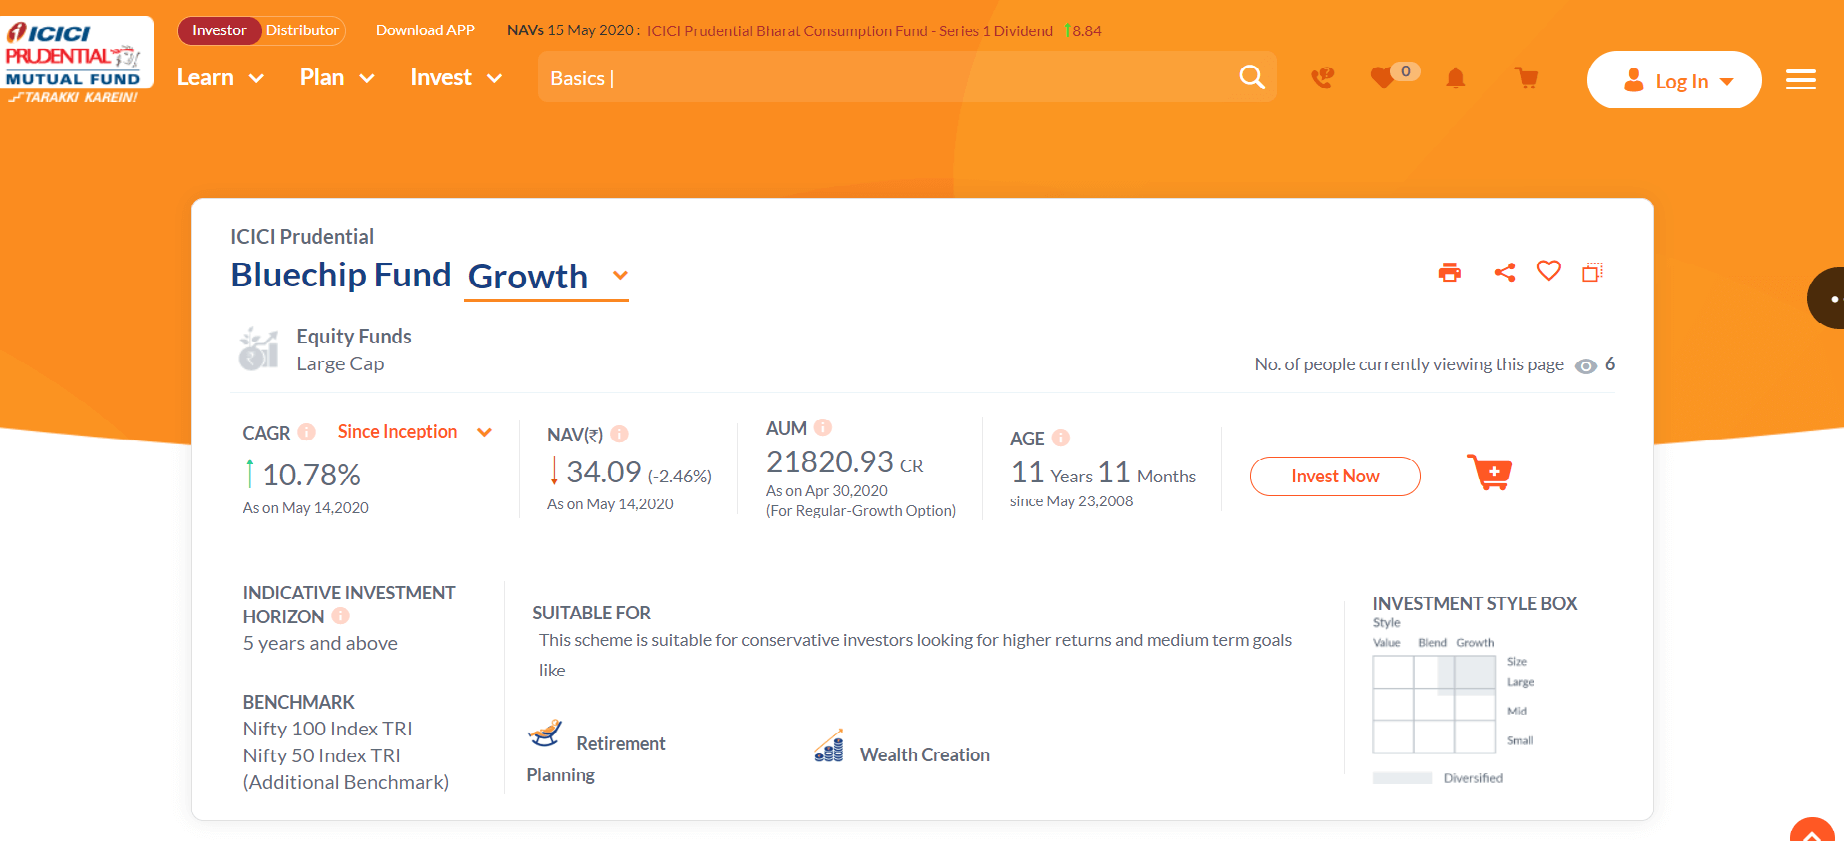Click the compare funds icon

click(x=1593, y=272)
